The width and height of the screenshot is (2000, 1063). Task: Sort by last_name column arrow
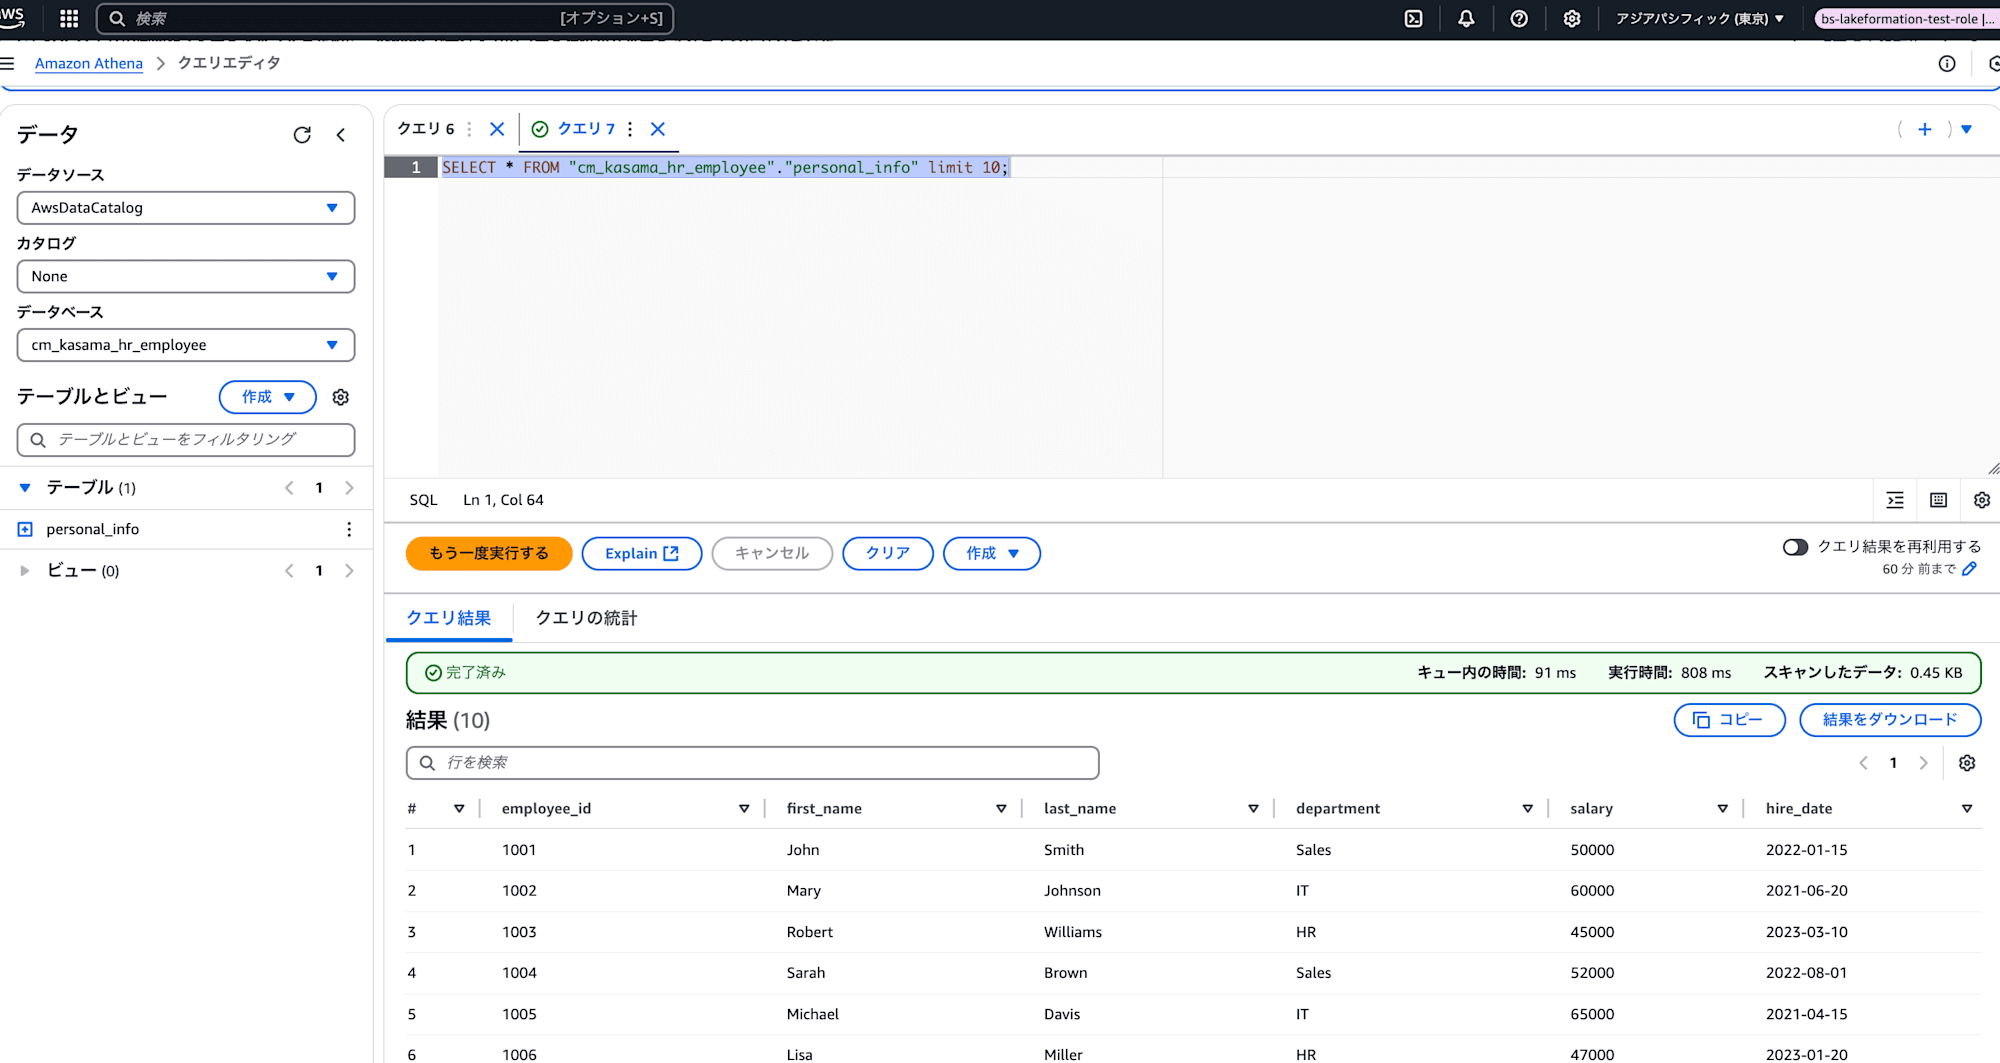coord(1253,808)
